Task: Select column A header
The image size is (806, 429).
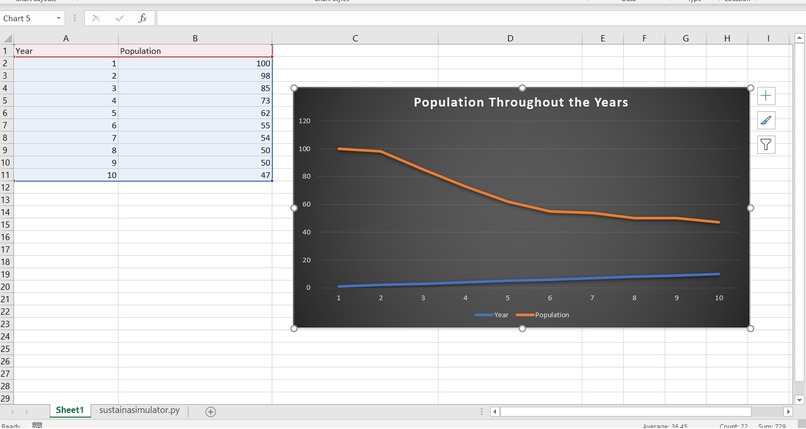Action: pos(66,39)
